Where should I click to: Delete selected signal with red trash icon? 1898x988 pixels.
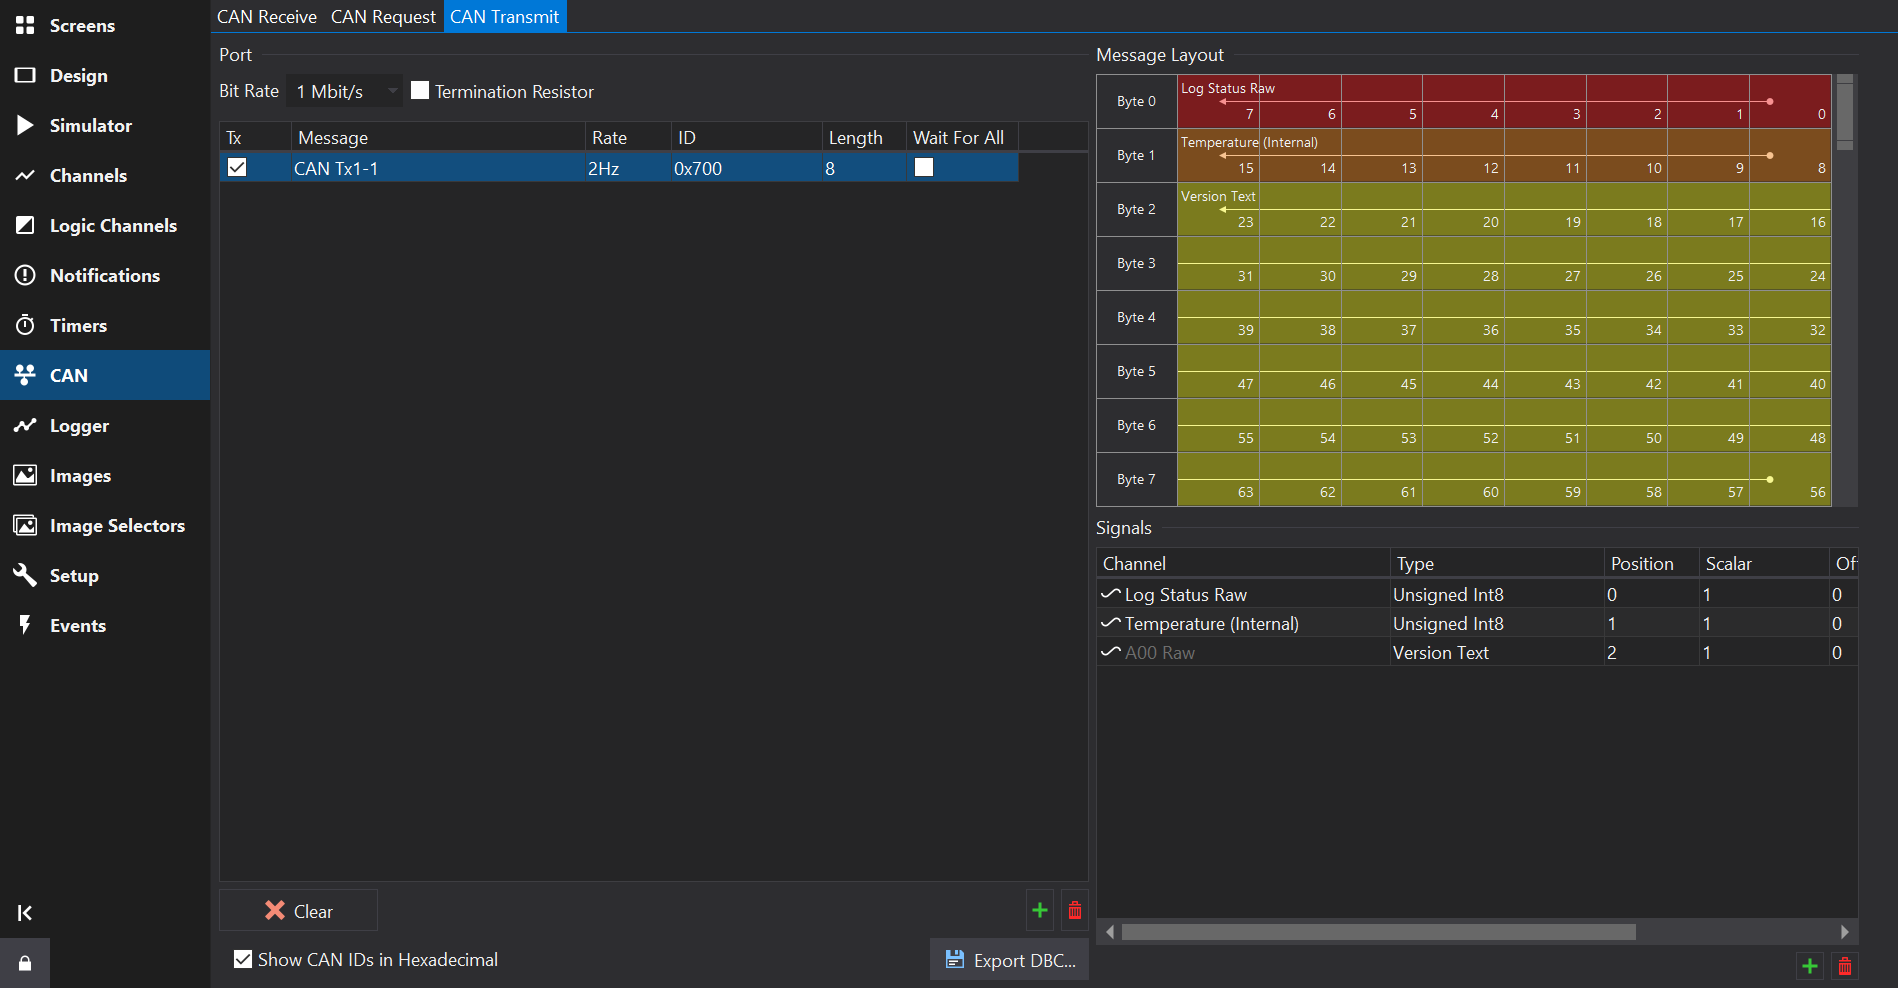(1845, 966)
